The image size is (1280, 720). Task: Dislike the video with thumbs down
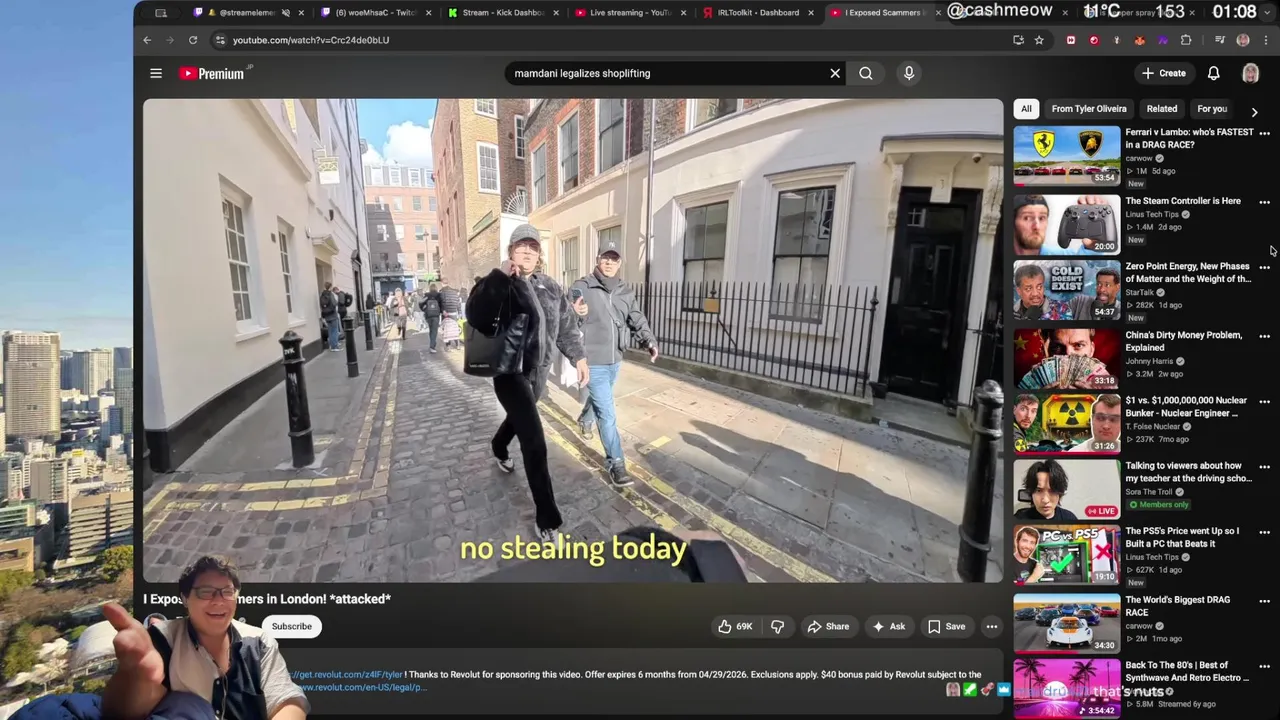tap(777, 627)
